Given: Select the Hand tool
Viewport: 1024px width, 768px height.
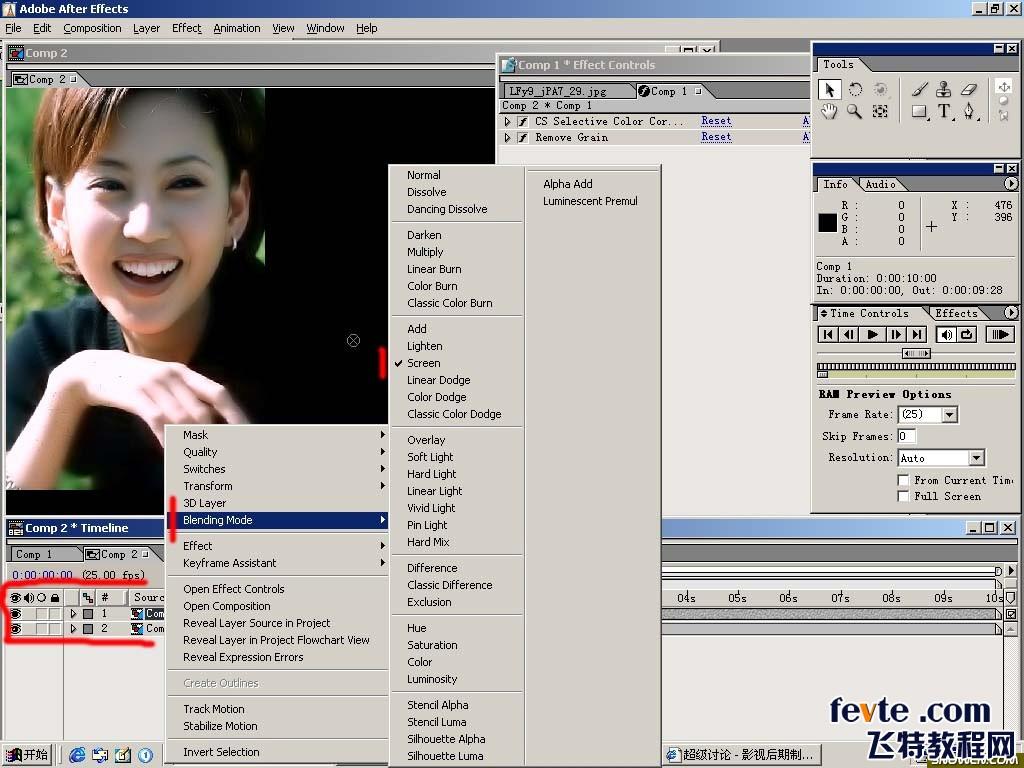Looking at the screenshot, I should click(829, 112).
